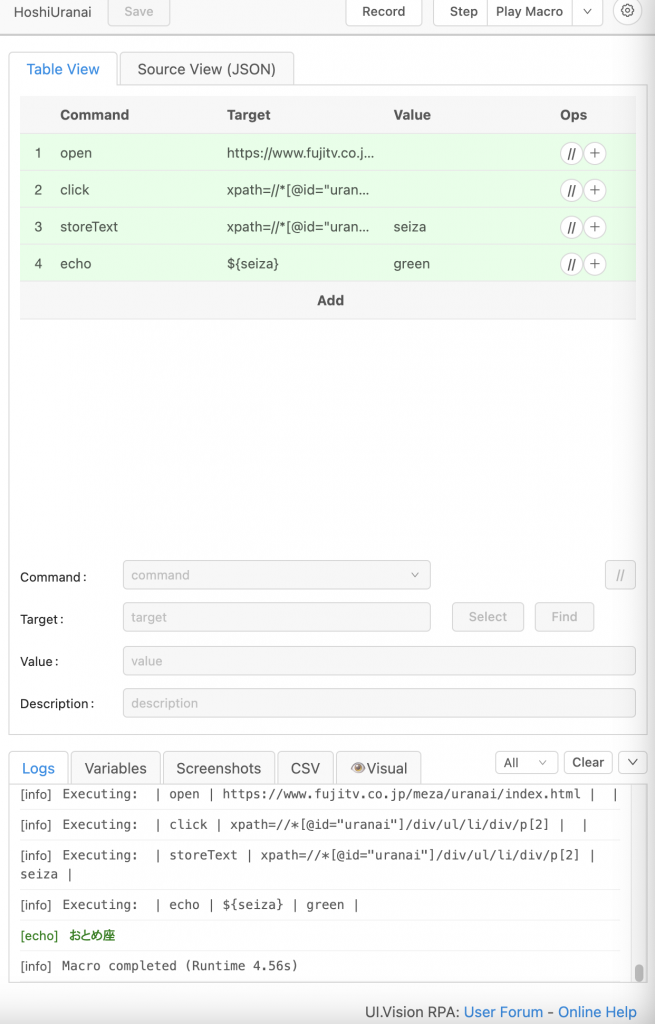Screen dimensions: 655x1024
Task: Open the settings gear icon
Action: [627, 10]
